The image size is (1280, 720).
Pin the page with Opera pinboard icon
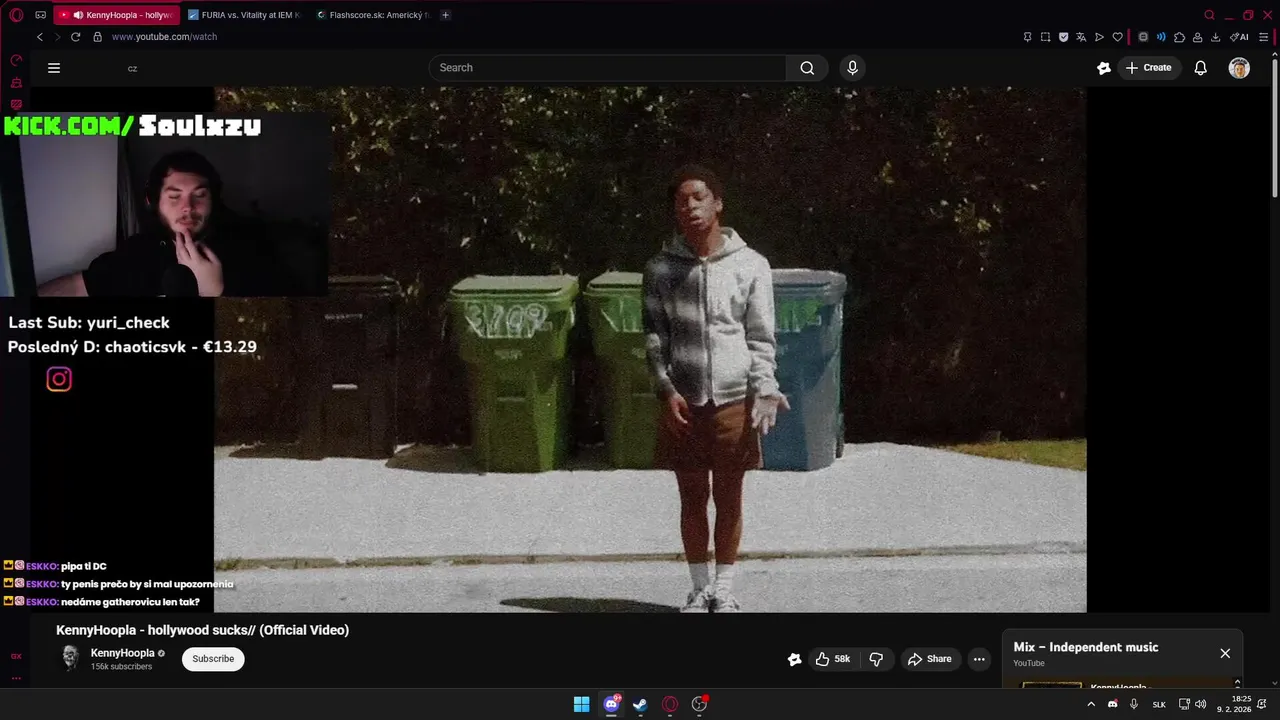click(x=1027, y=37)
